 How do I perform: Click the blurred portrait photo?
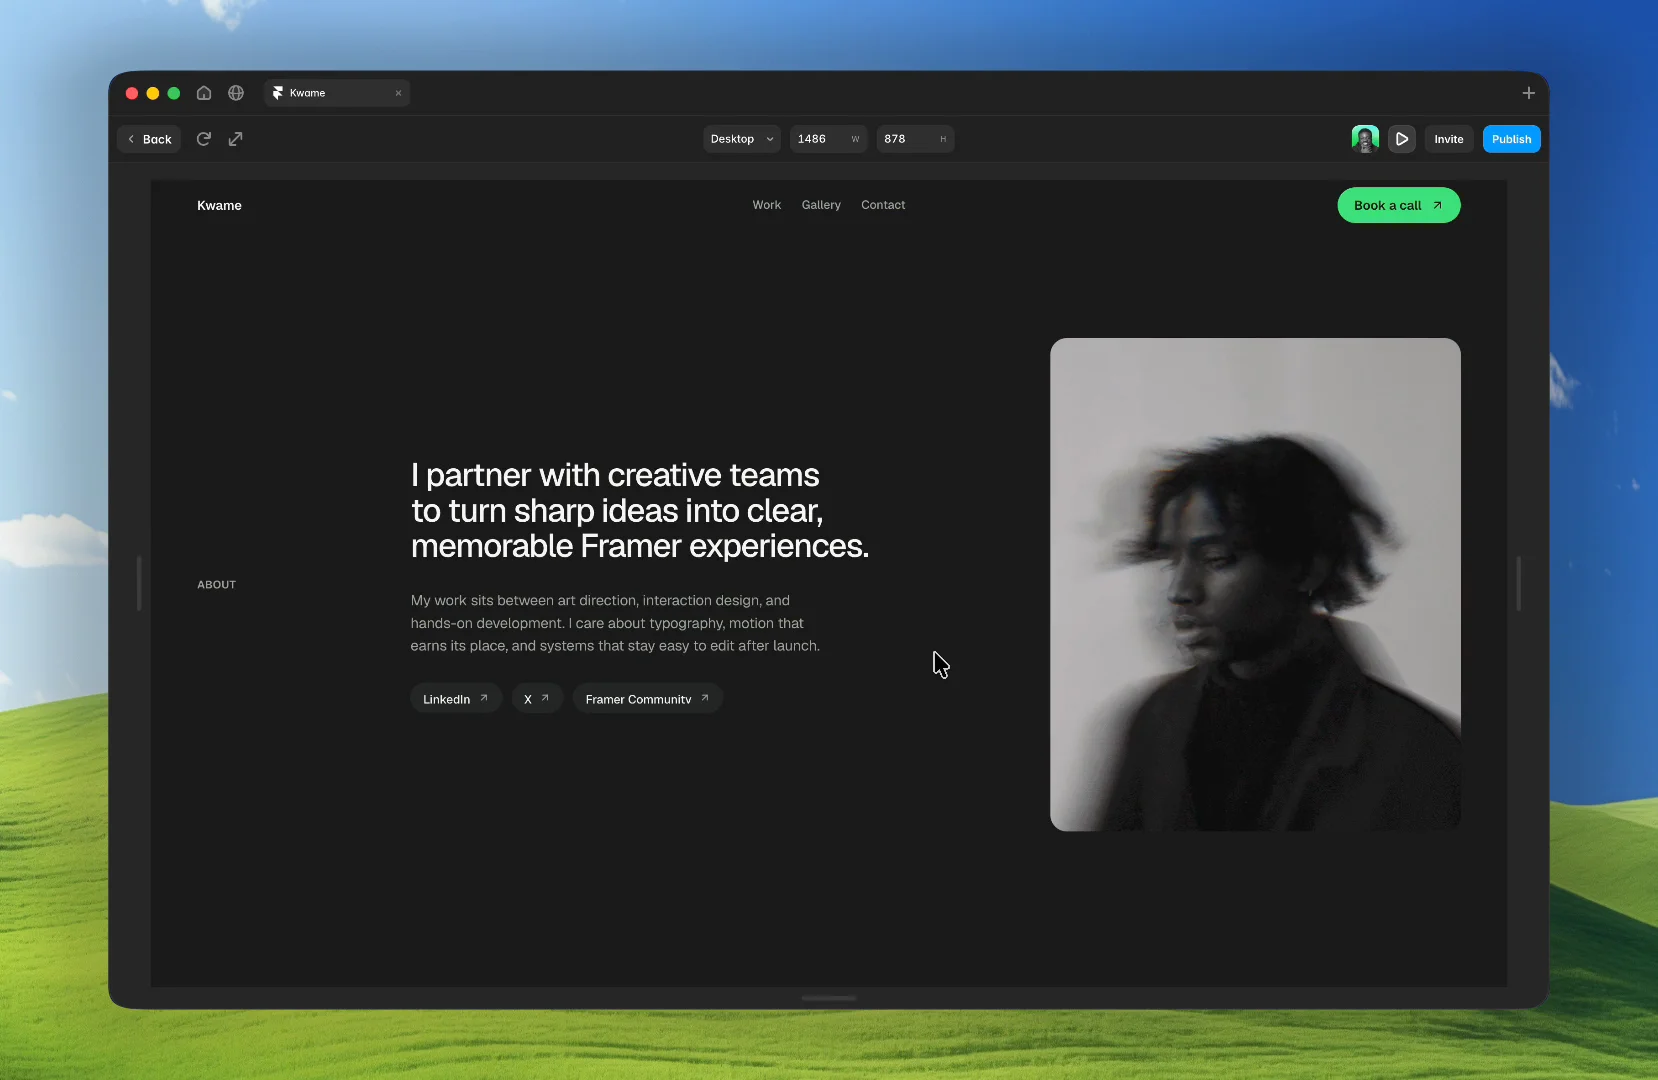1255,584
